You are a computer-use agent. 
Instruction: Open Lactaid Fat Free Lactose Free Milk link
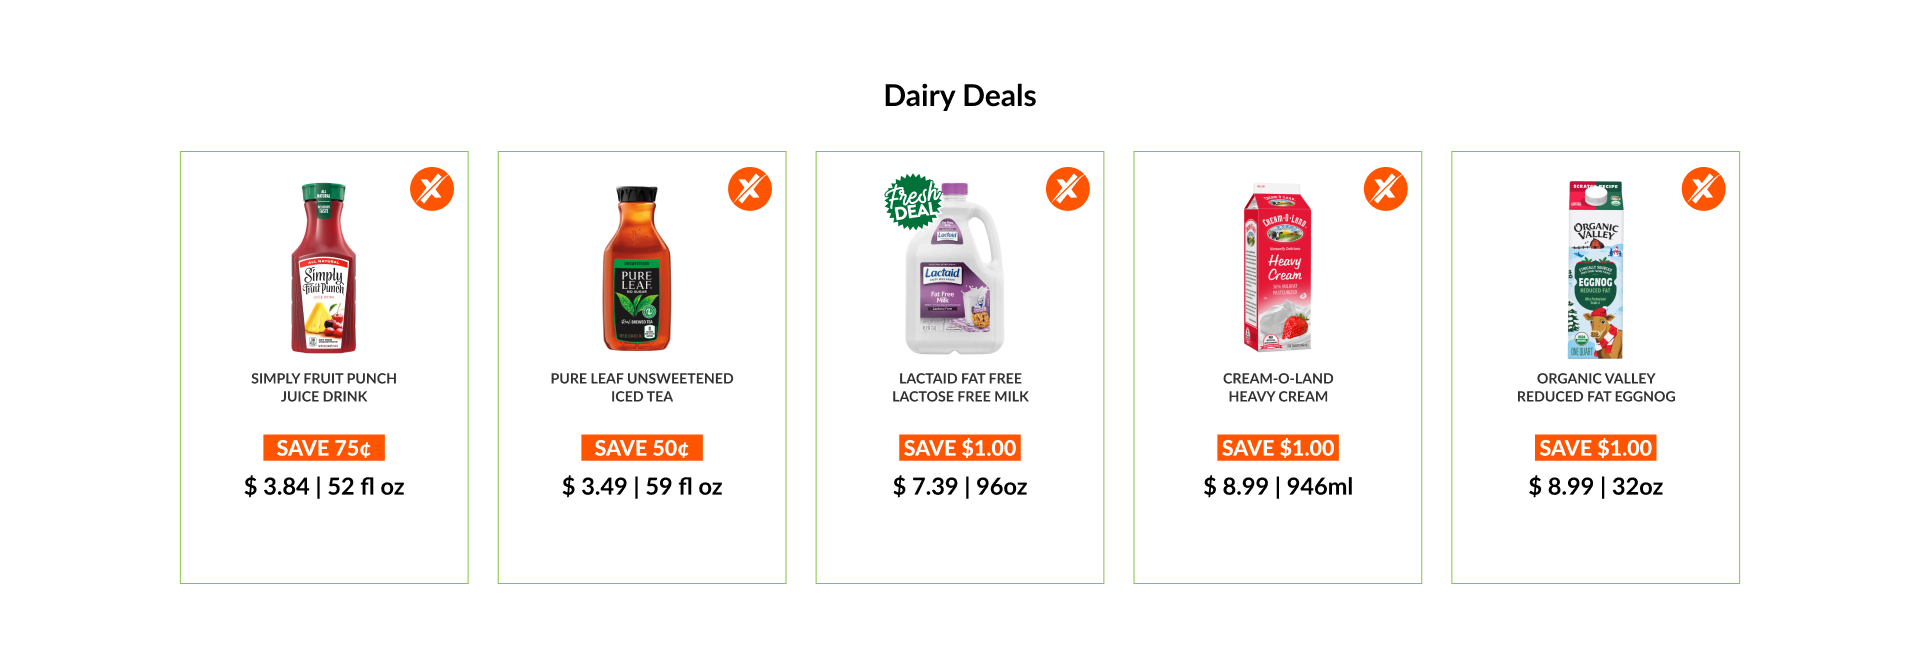960,387
